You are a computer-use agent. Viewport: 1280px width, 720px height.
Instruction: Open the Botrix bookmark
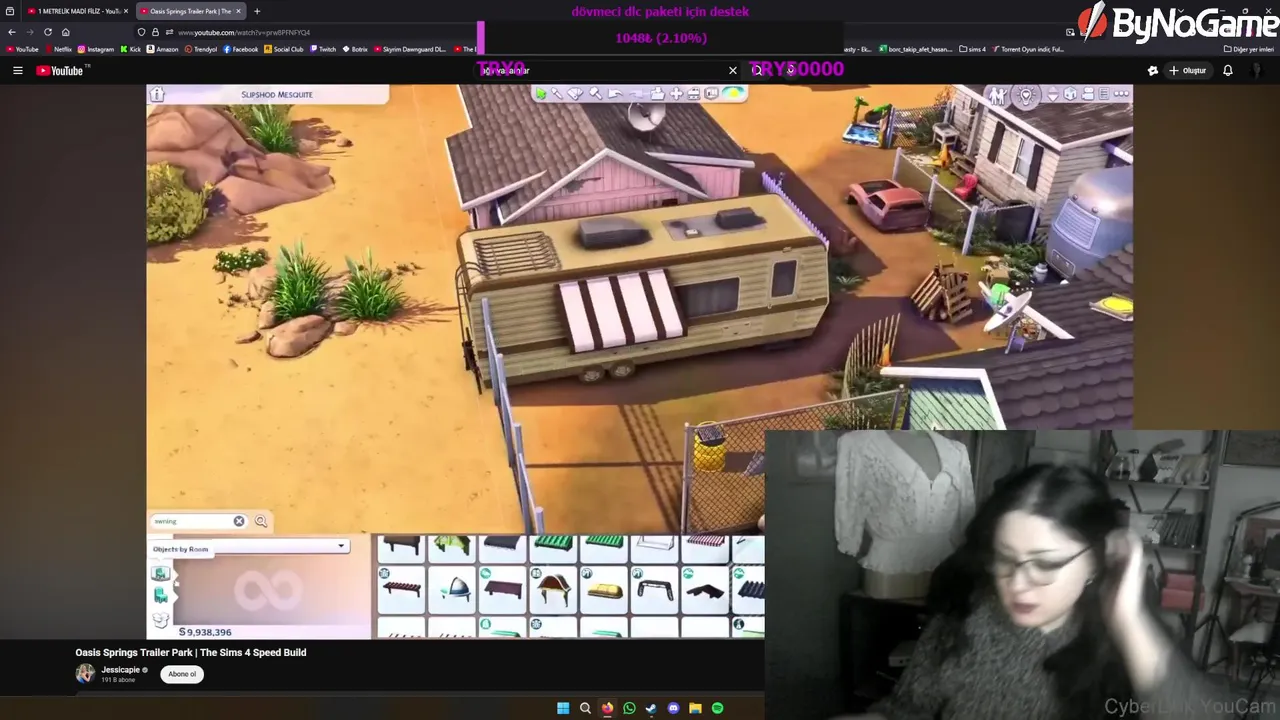pos(355,49)
